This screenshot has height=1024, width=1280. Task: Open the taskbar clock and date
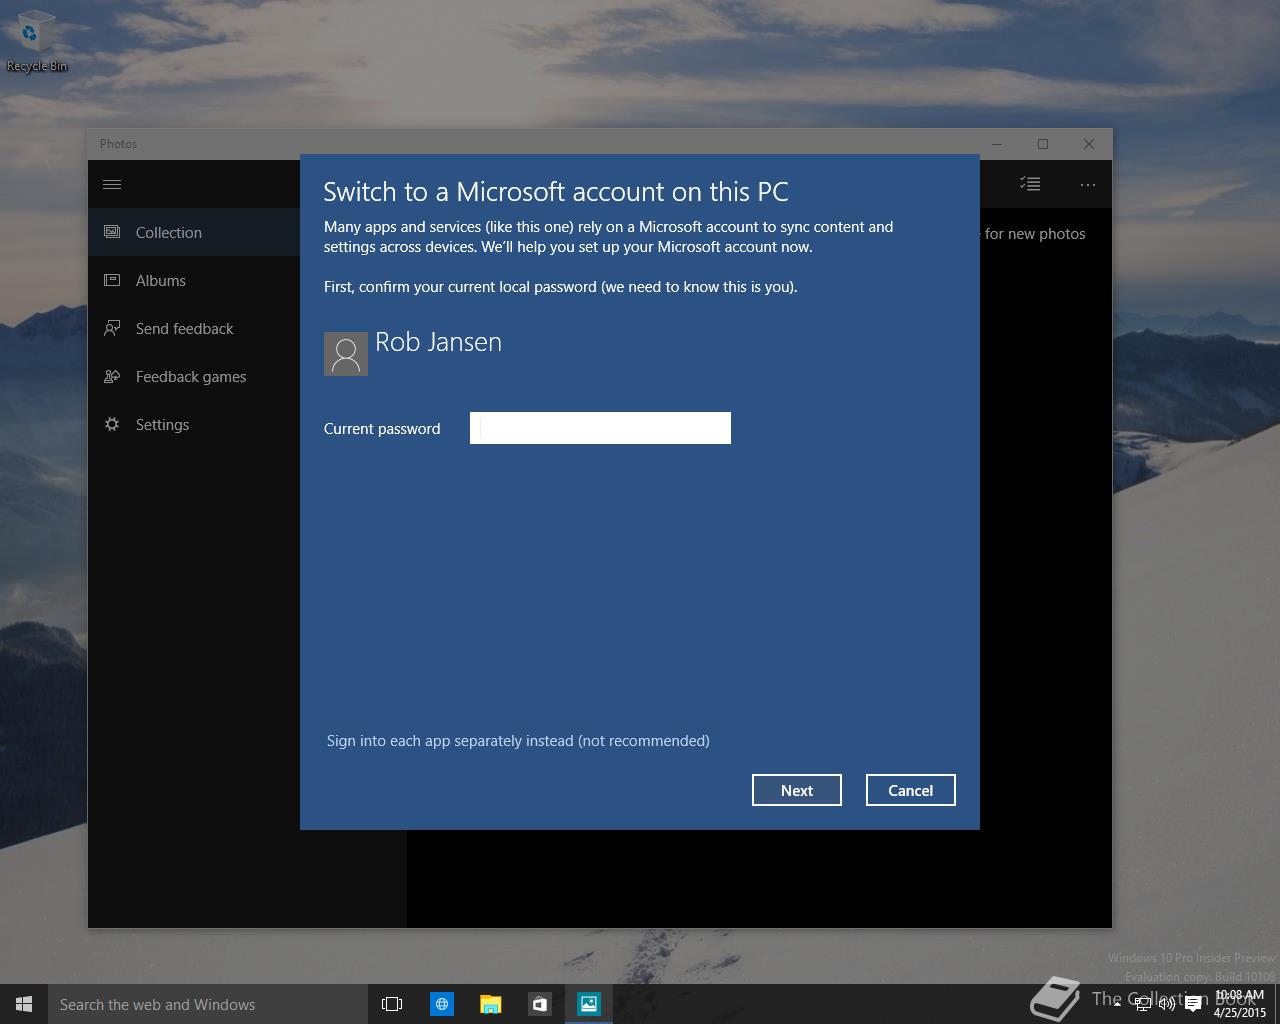1240,1004
